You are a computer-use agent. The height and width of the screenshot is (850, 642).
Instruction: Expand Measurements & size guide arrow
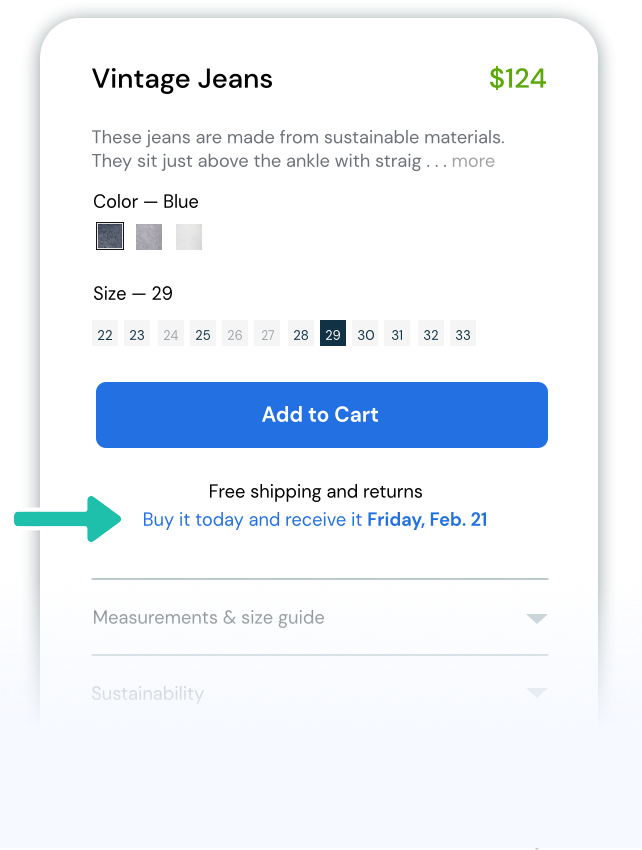[x=537, y=618]
